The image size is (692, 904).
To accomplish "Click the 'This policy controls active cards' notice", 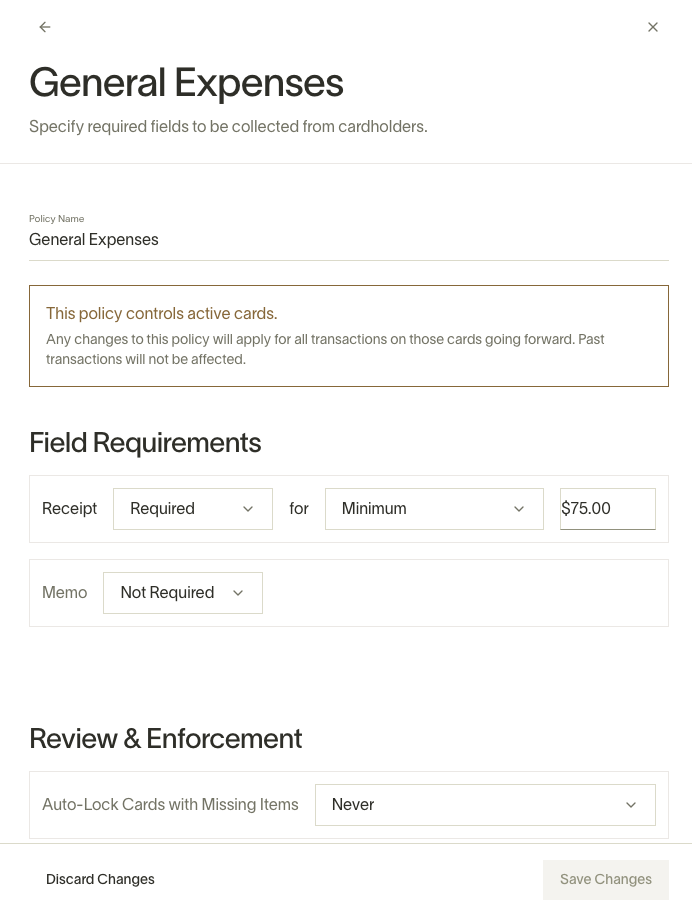I will coord(349,336).
